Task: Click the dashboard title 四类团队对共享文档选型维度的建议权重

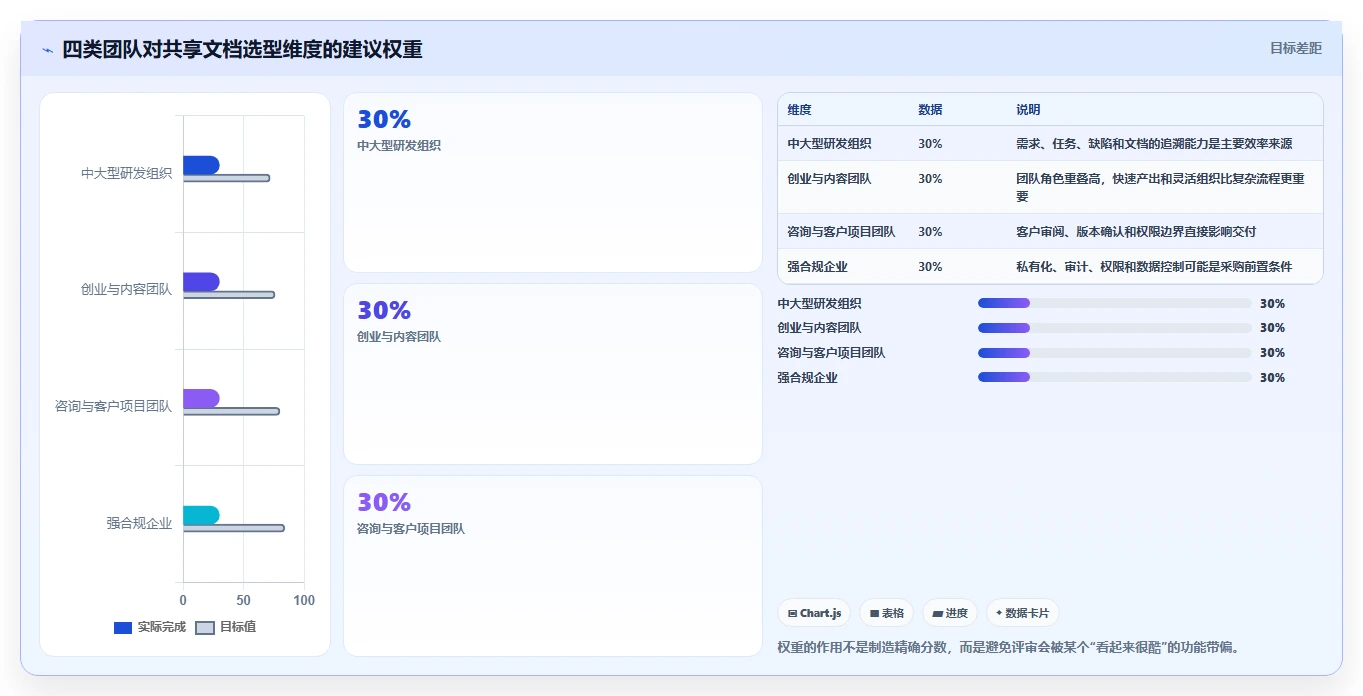Action: click(x=242, y=49)
